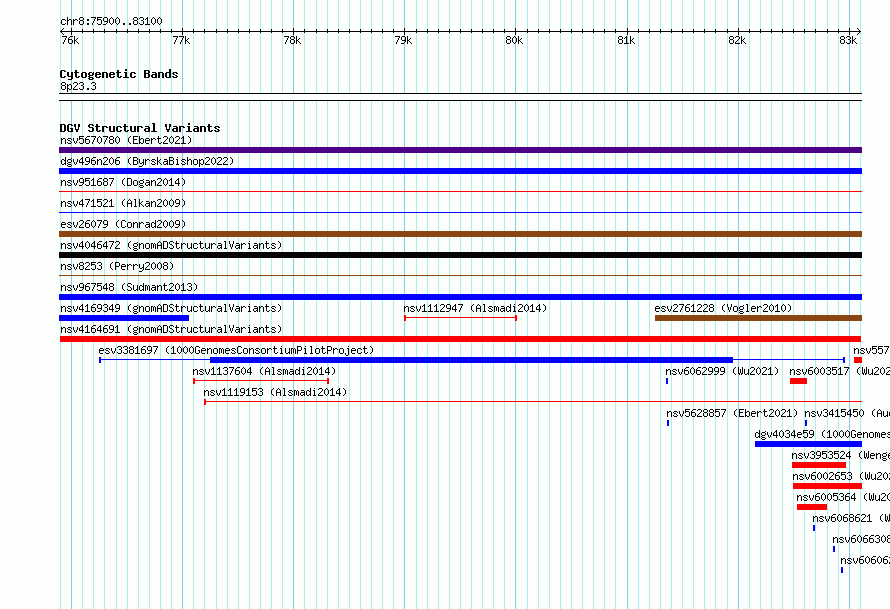Open variant label nsv8253 (Perry2008)

tap(117, 266)
